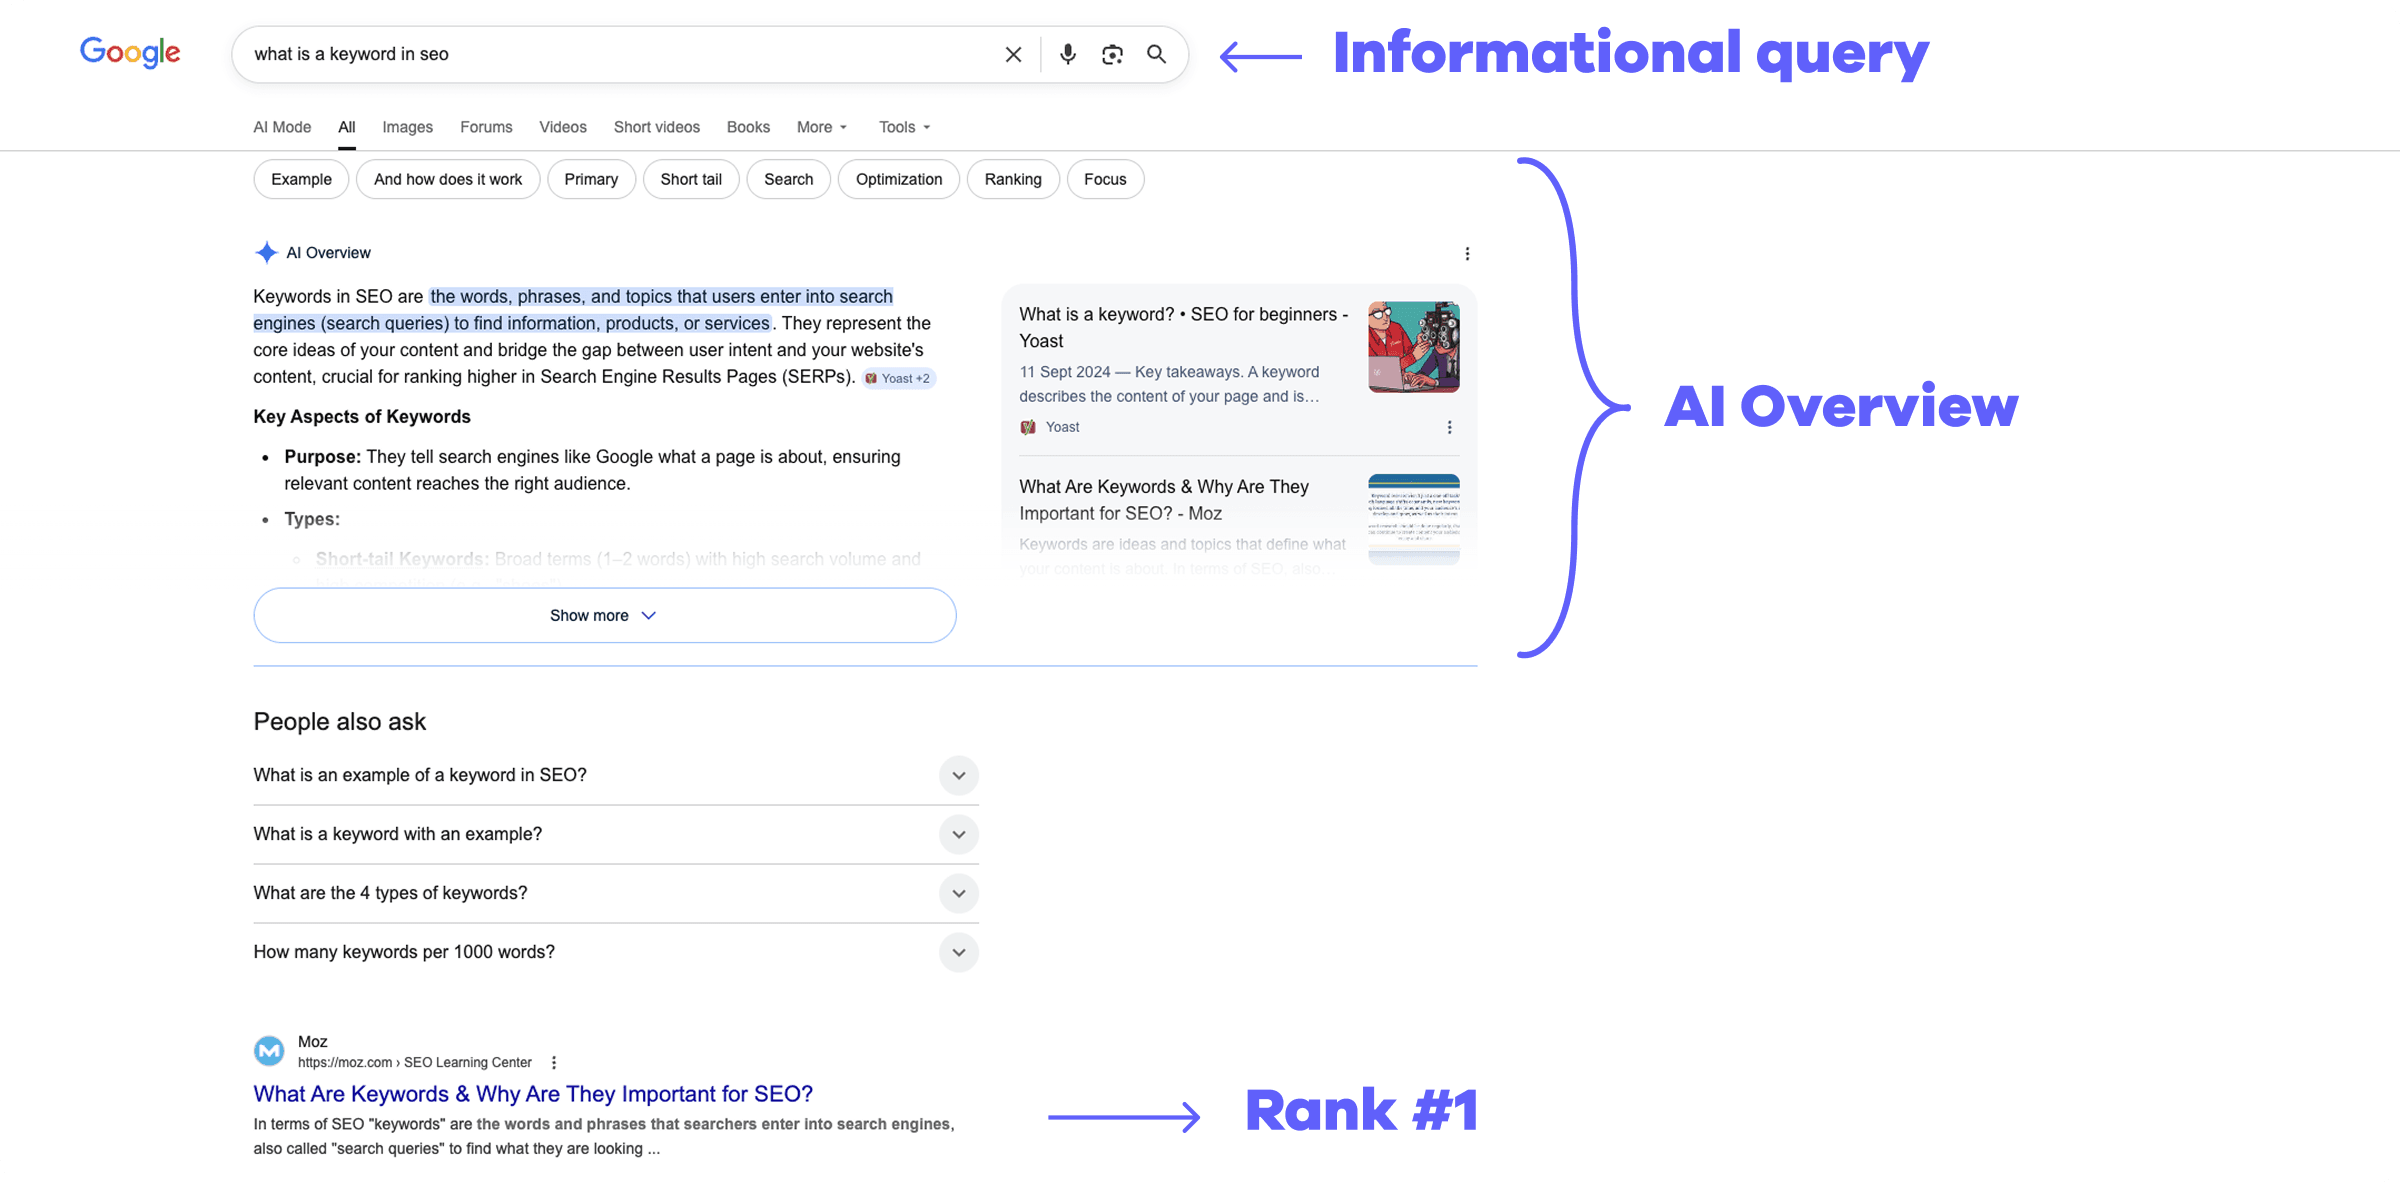Click the Yoast source name under card

point(1062,427)
